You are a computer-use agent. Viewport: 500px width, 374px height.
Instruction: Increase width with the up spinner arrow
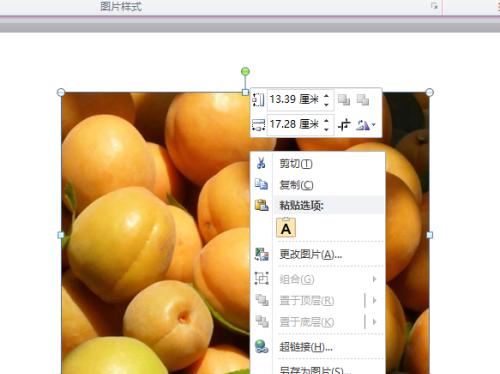[327, 120]
